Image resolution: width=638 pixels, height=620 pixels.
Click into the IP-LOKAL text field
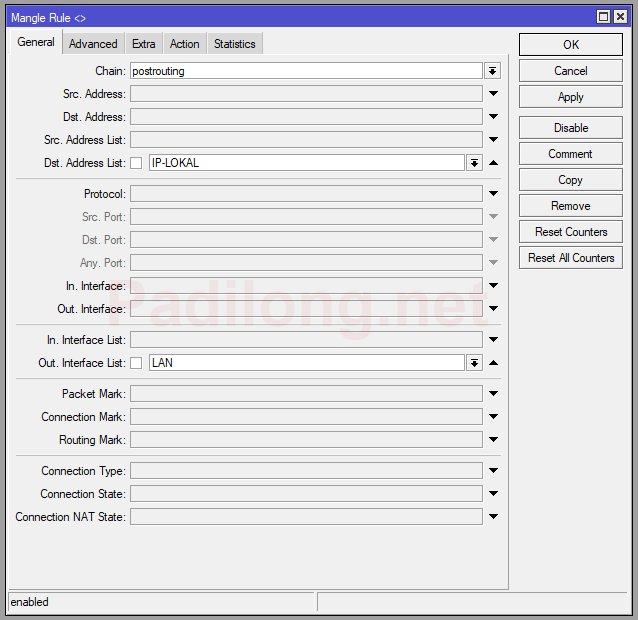[x=305, y=163]
